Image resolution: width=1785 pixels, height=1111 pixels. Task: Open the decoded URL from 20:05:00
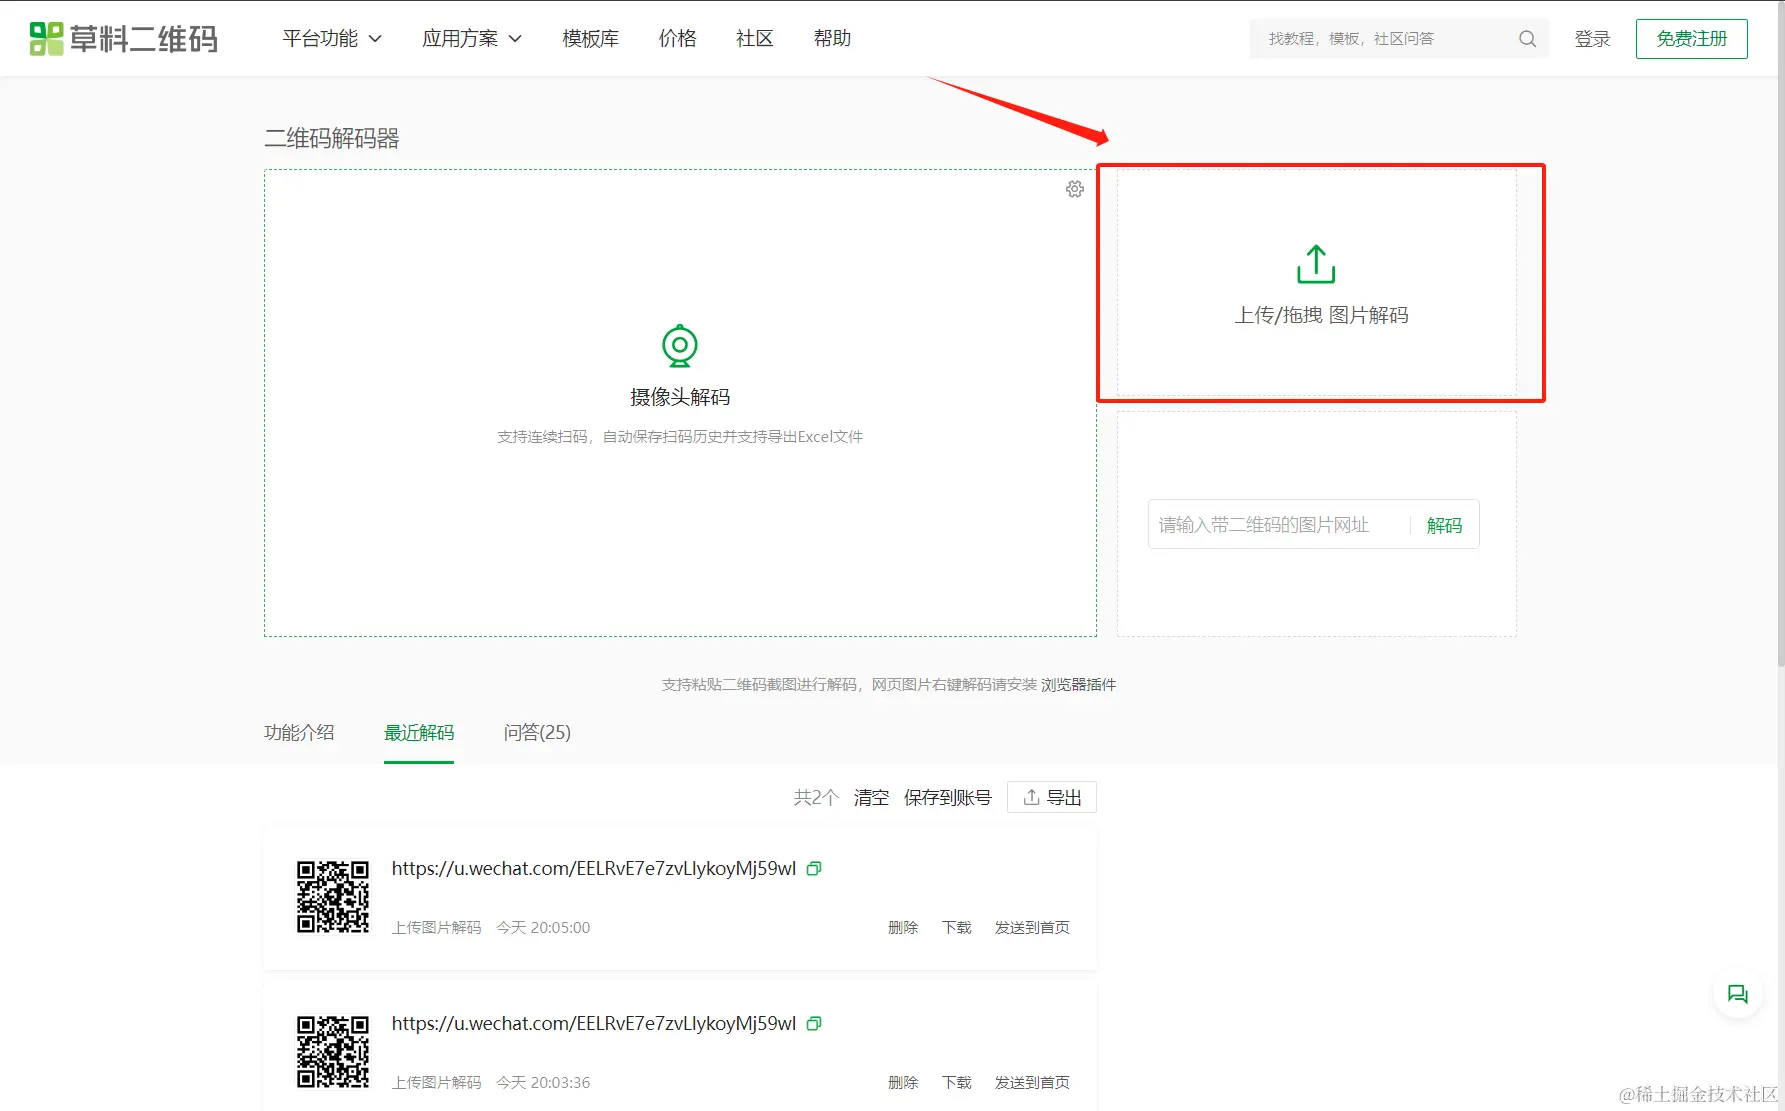coord(594,869)
